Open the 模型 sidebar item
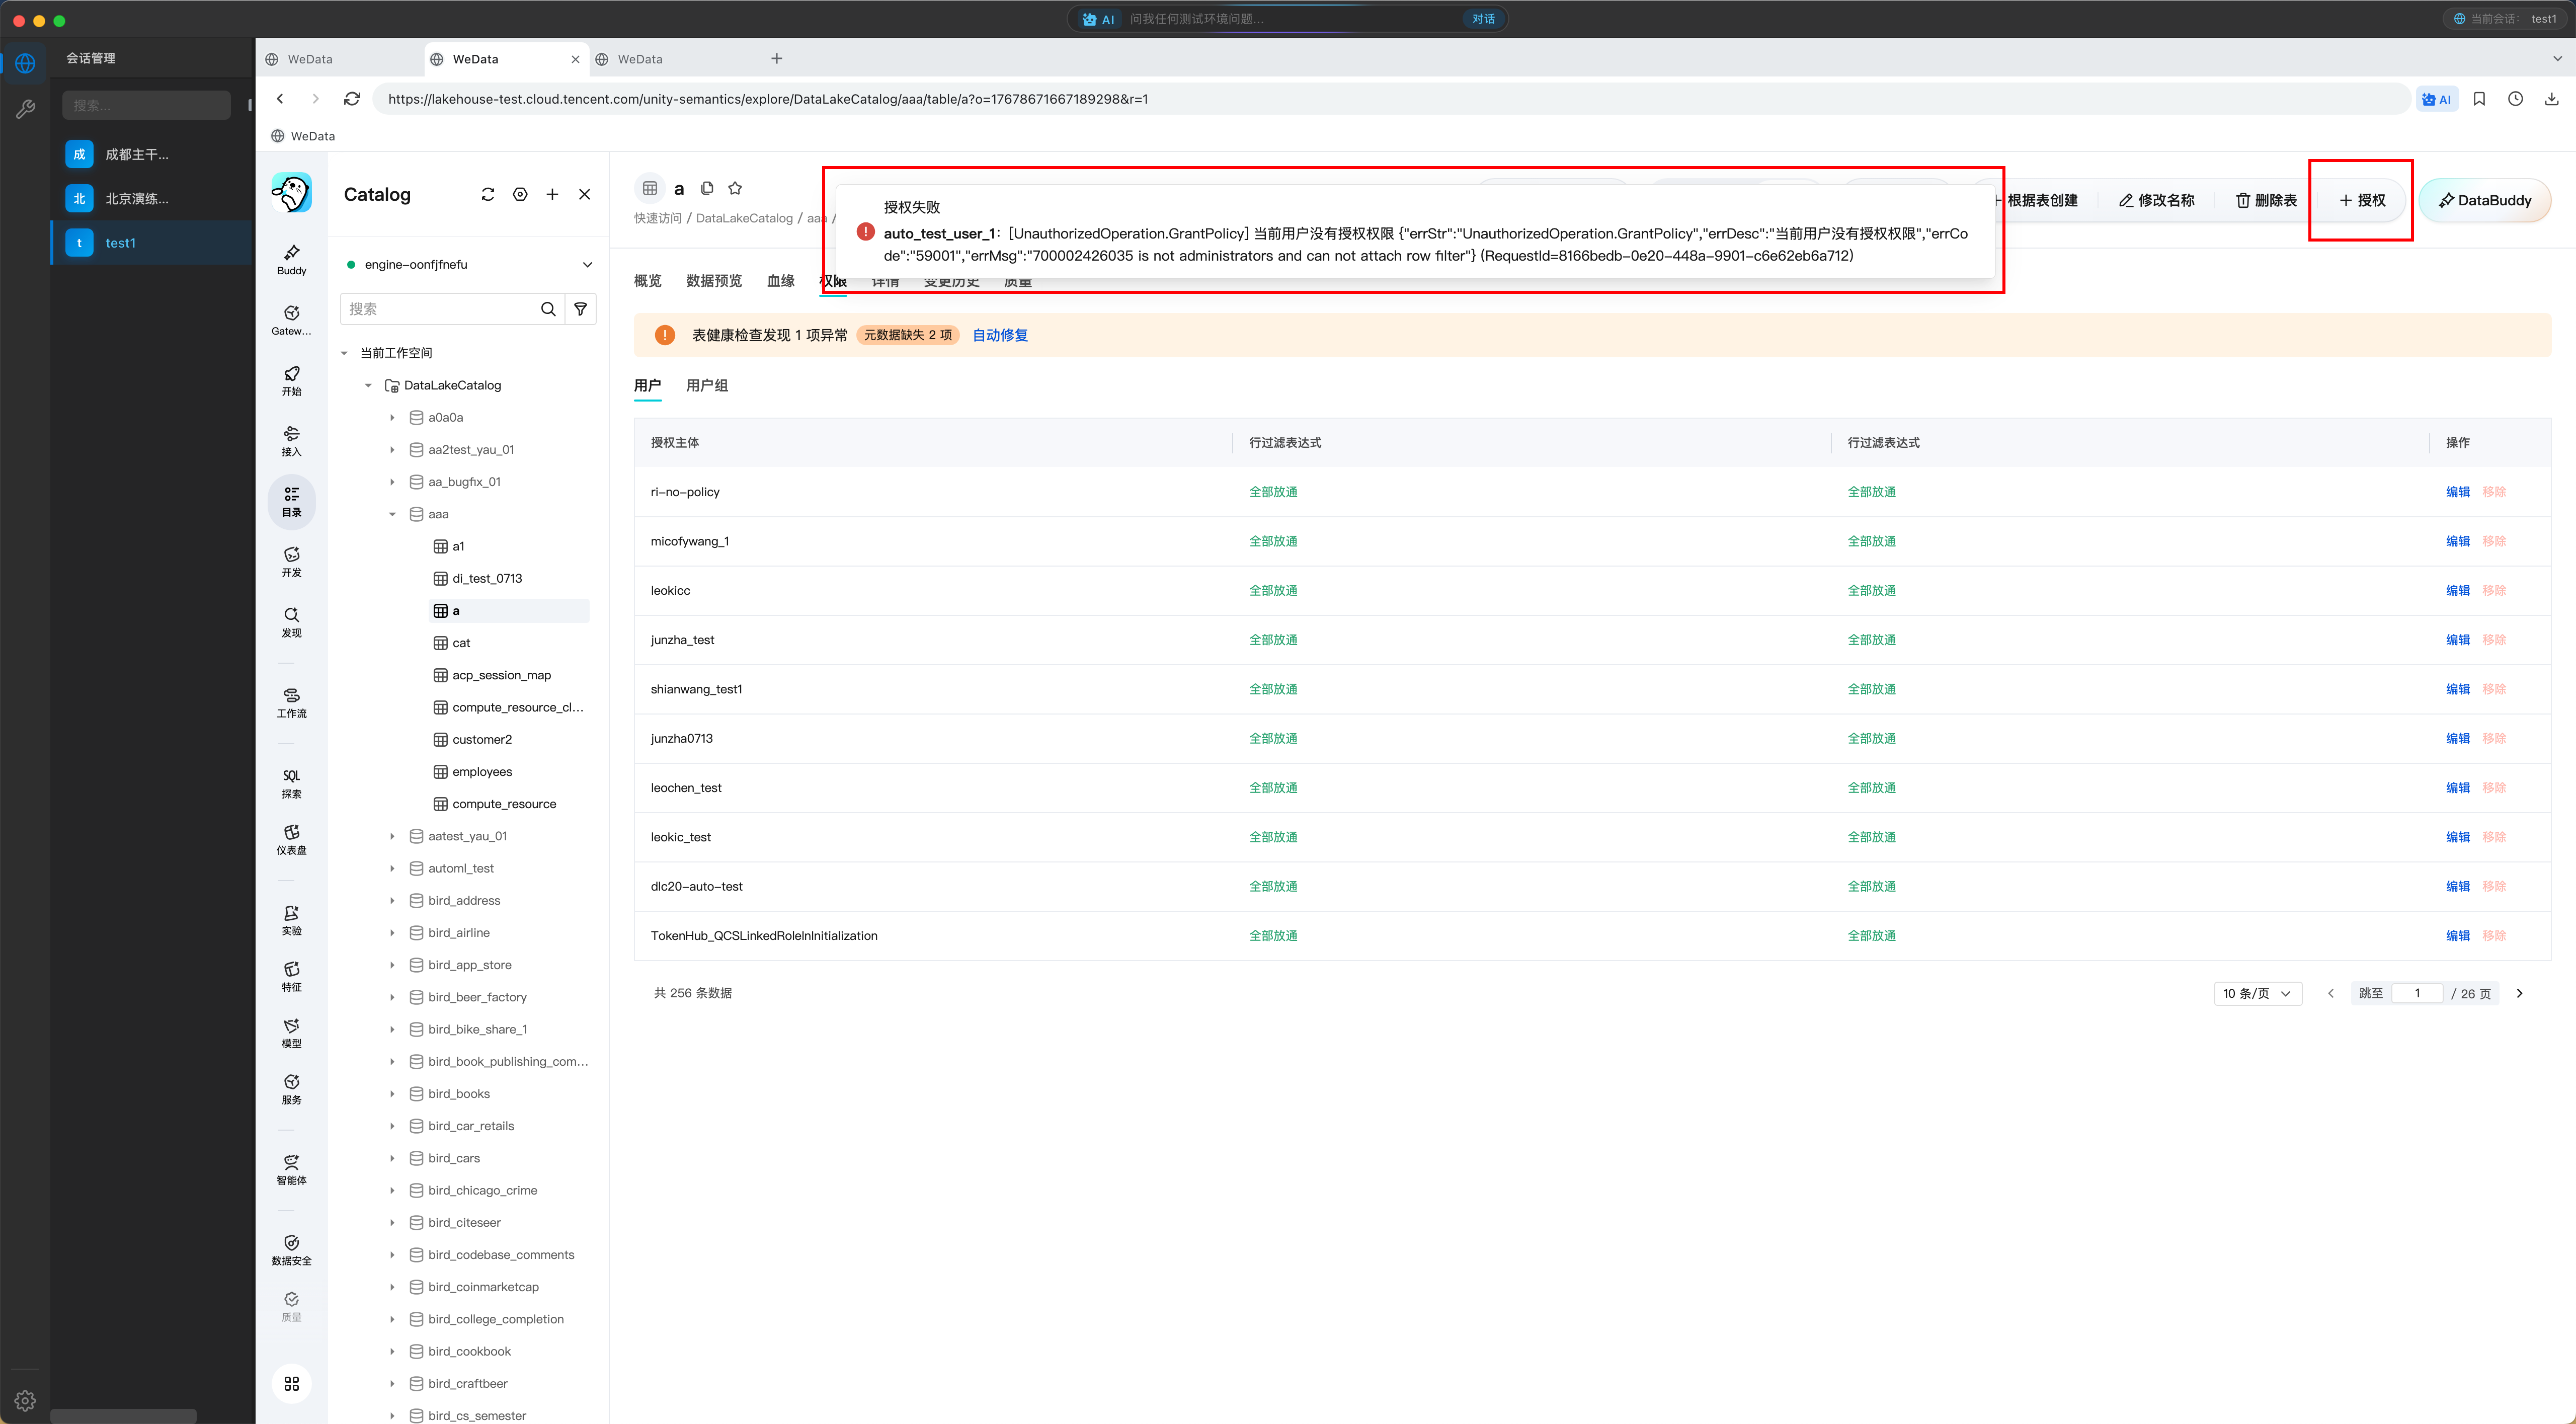The image size is (2576, 1424). coord(291,1033)
